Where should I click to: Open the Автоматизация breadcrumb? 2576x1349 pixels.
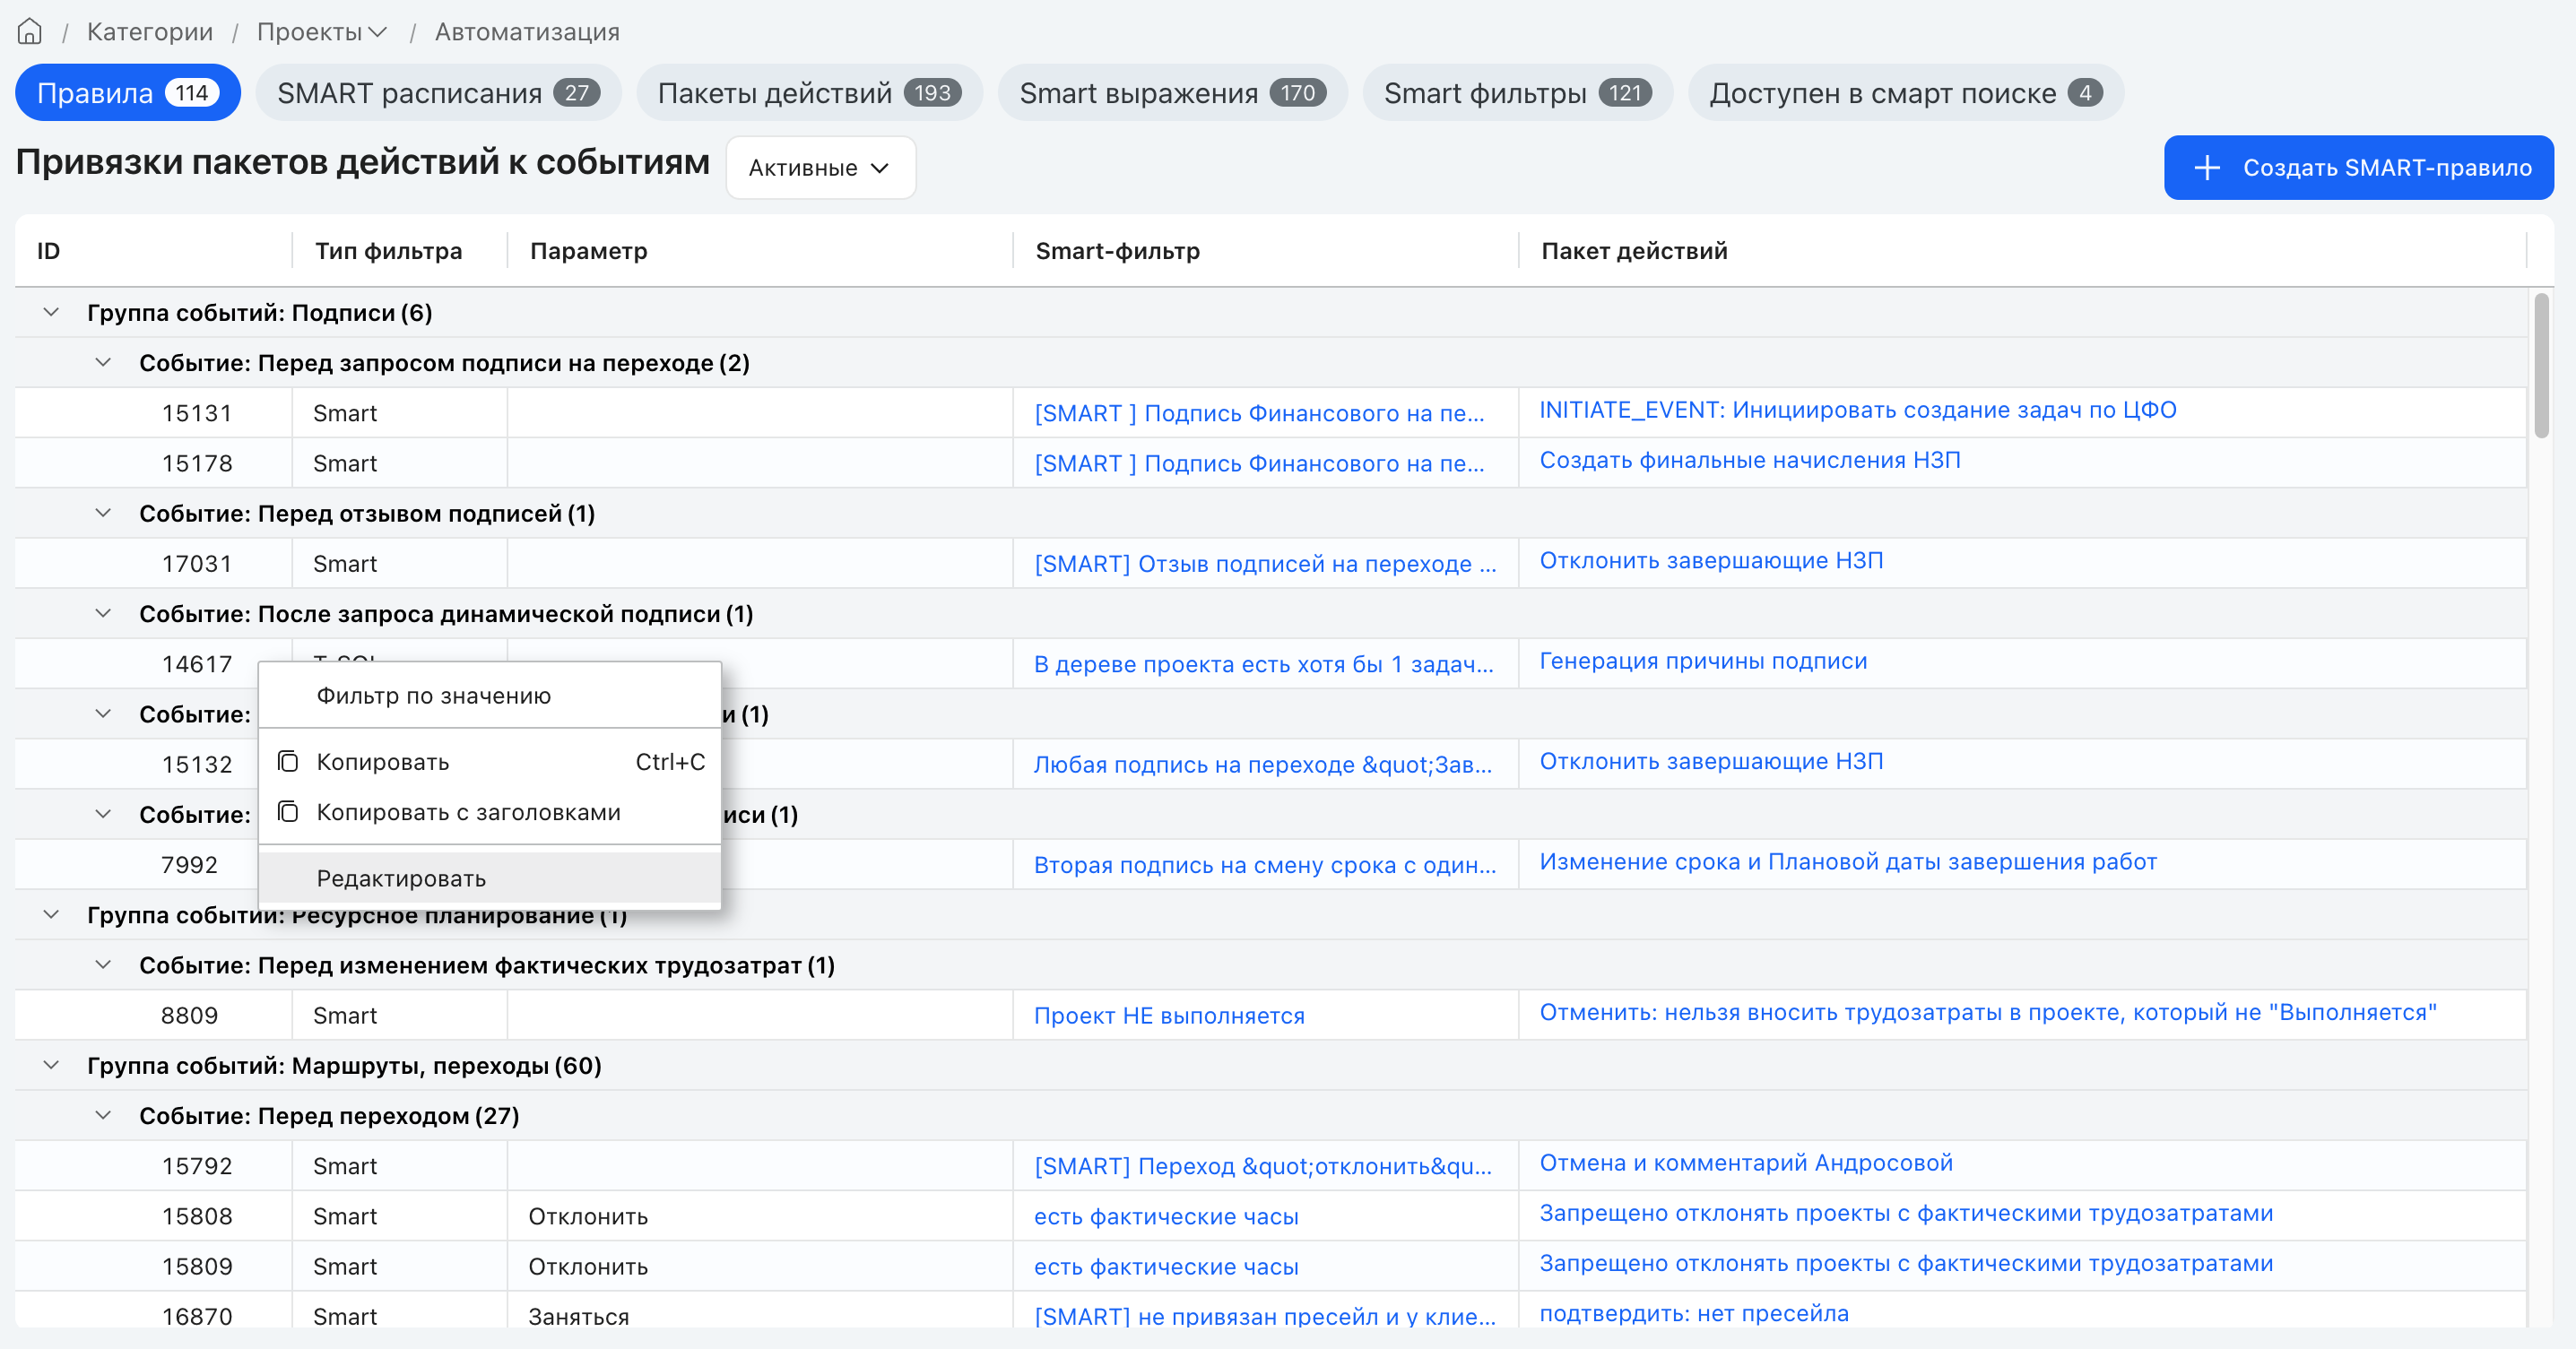pyautogui.click(x=527, y=32)
